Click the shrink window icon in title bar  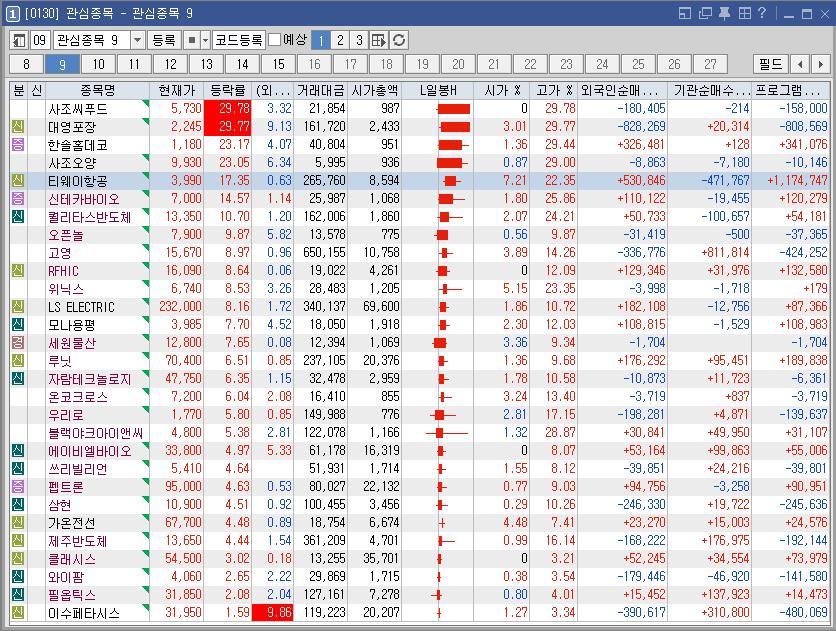pyautogui.click(x=685, y=13)
